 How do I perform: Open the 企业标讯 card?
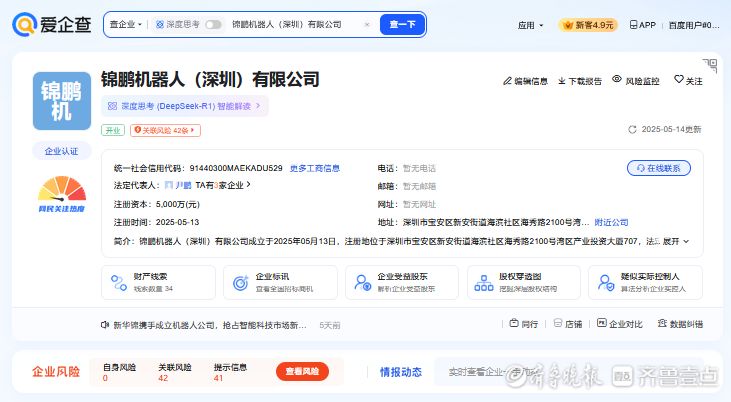pyautogui.click(x=280, y=283)
